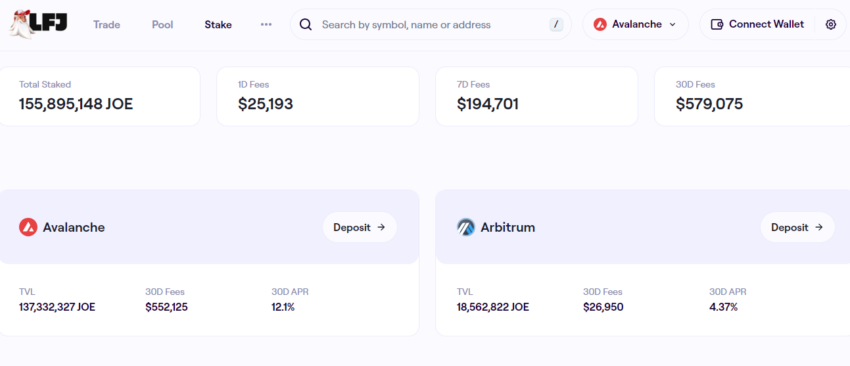Viewport: 850px width, 366px height.
Task: Click the chevron arrow in network selector
Action: tap(673, 24)
